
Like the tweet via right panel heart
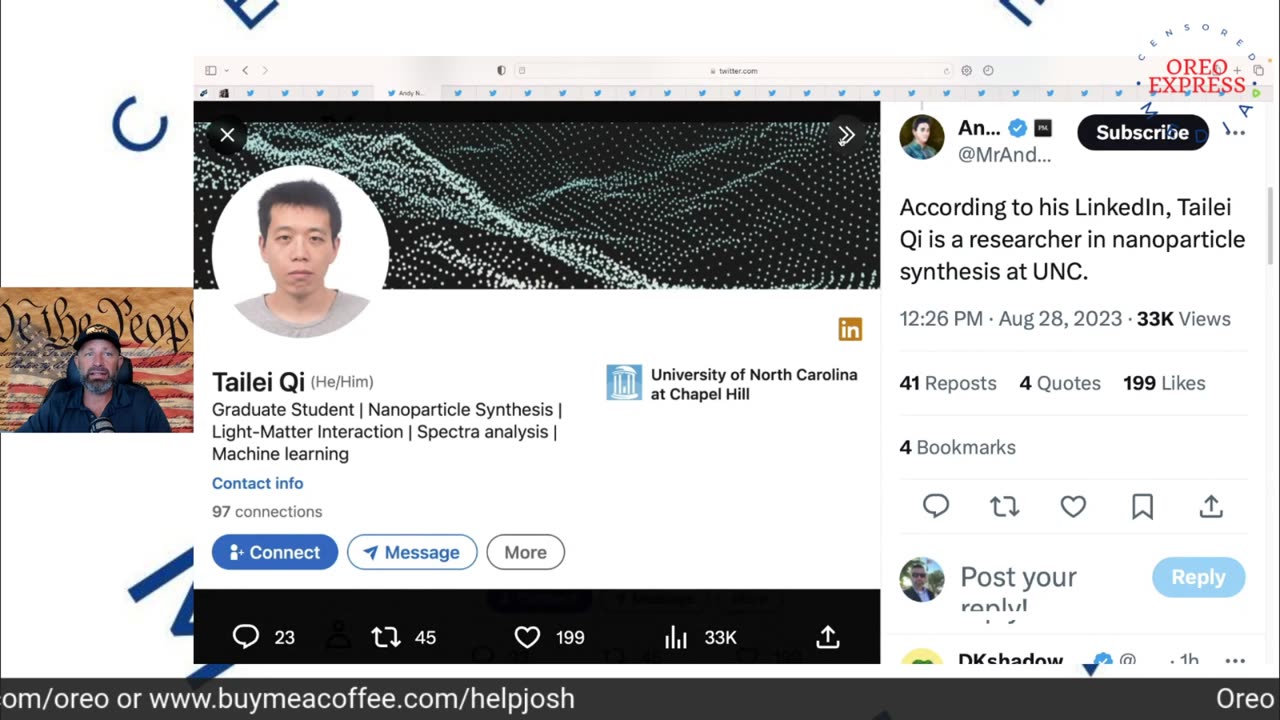click(x=1073, y=507)
